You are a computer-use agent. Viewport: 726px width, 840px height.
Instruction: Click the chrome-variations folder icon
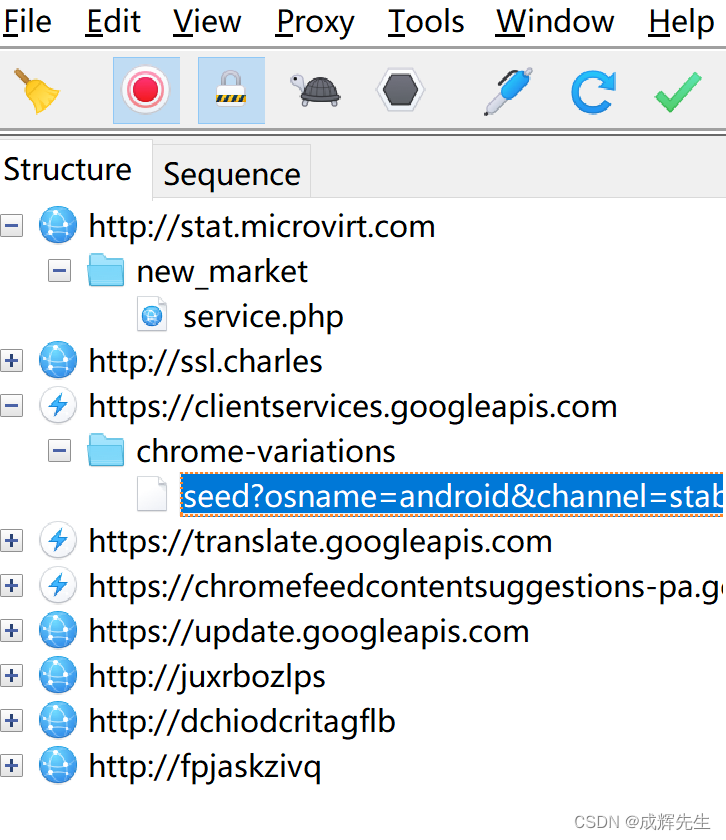106,450
